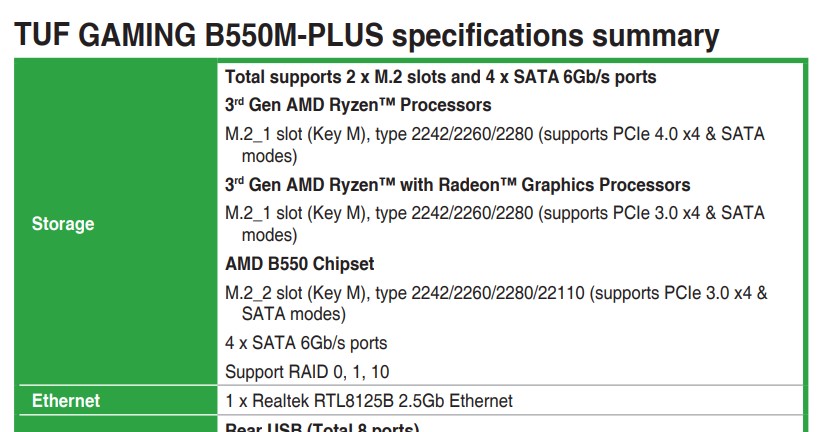The image size is (817, 432).
Task: Click the Storage row header cell
Action: pos(63,224)
